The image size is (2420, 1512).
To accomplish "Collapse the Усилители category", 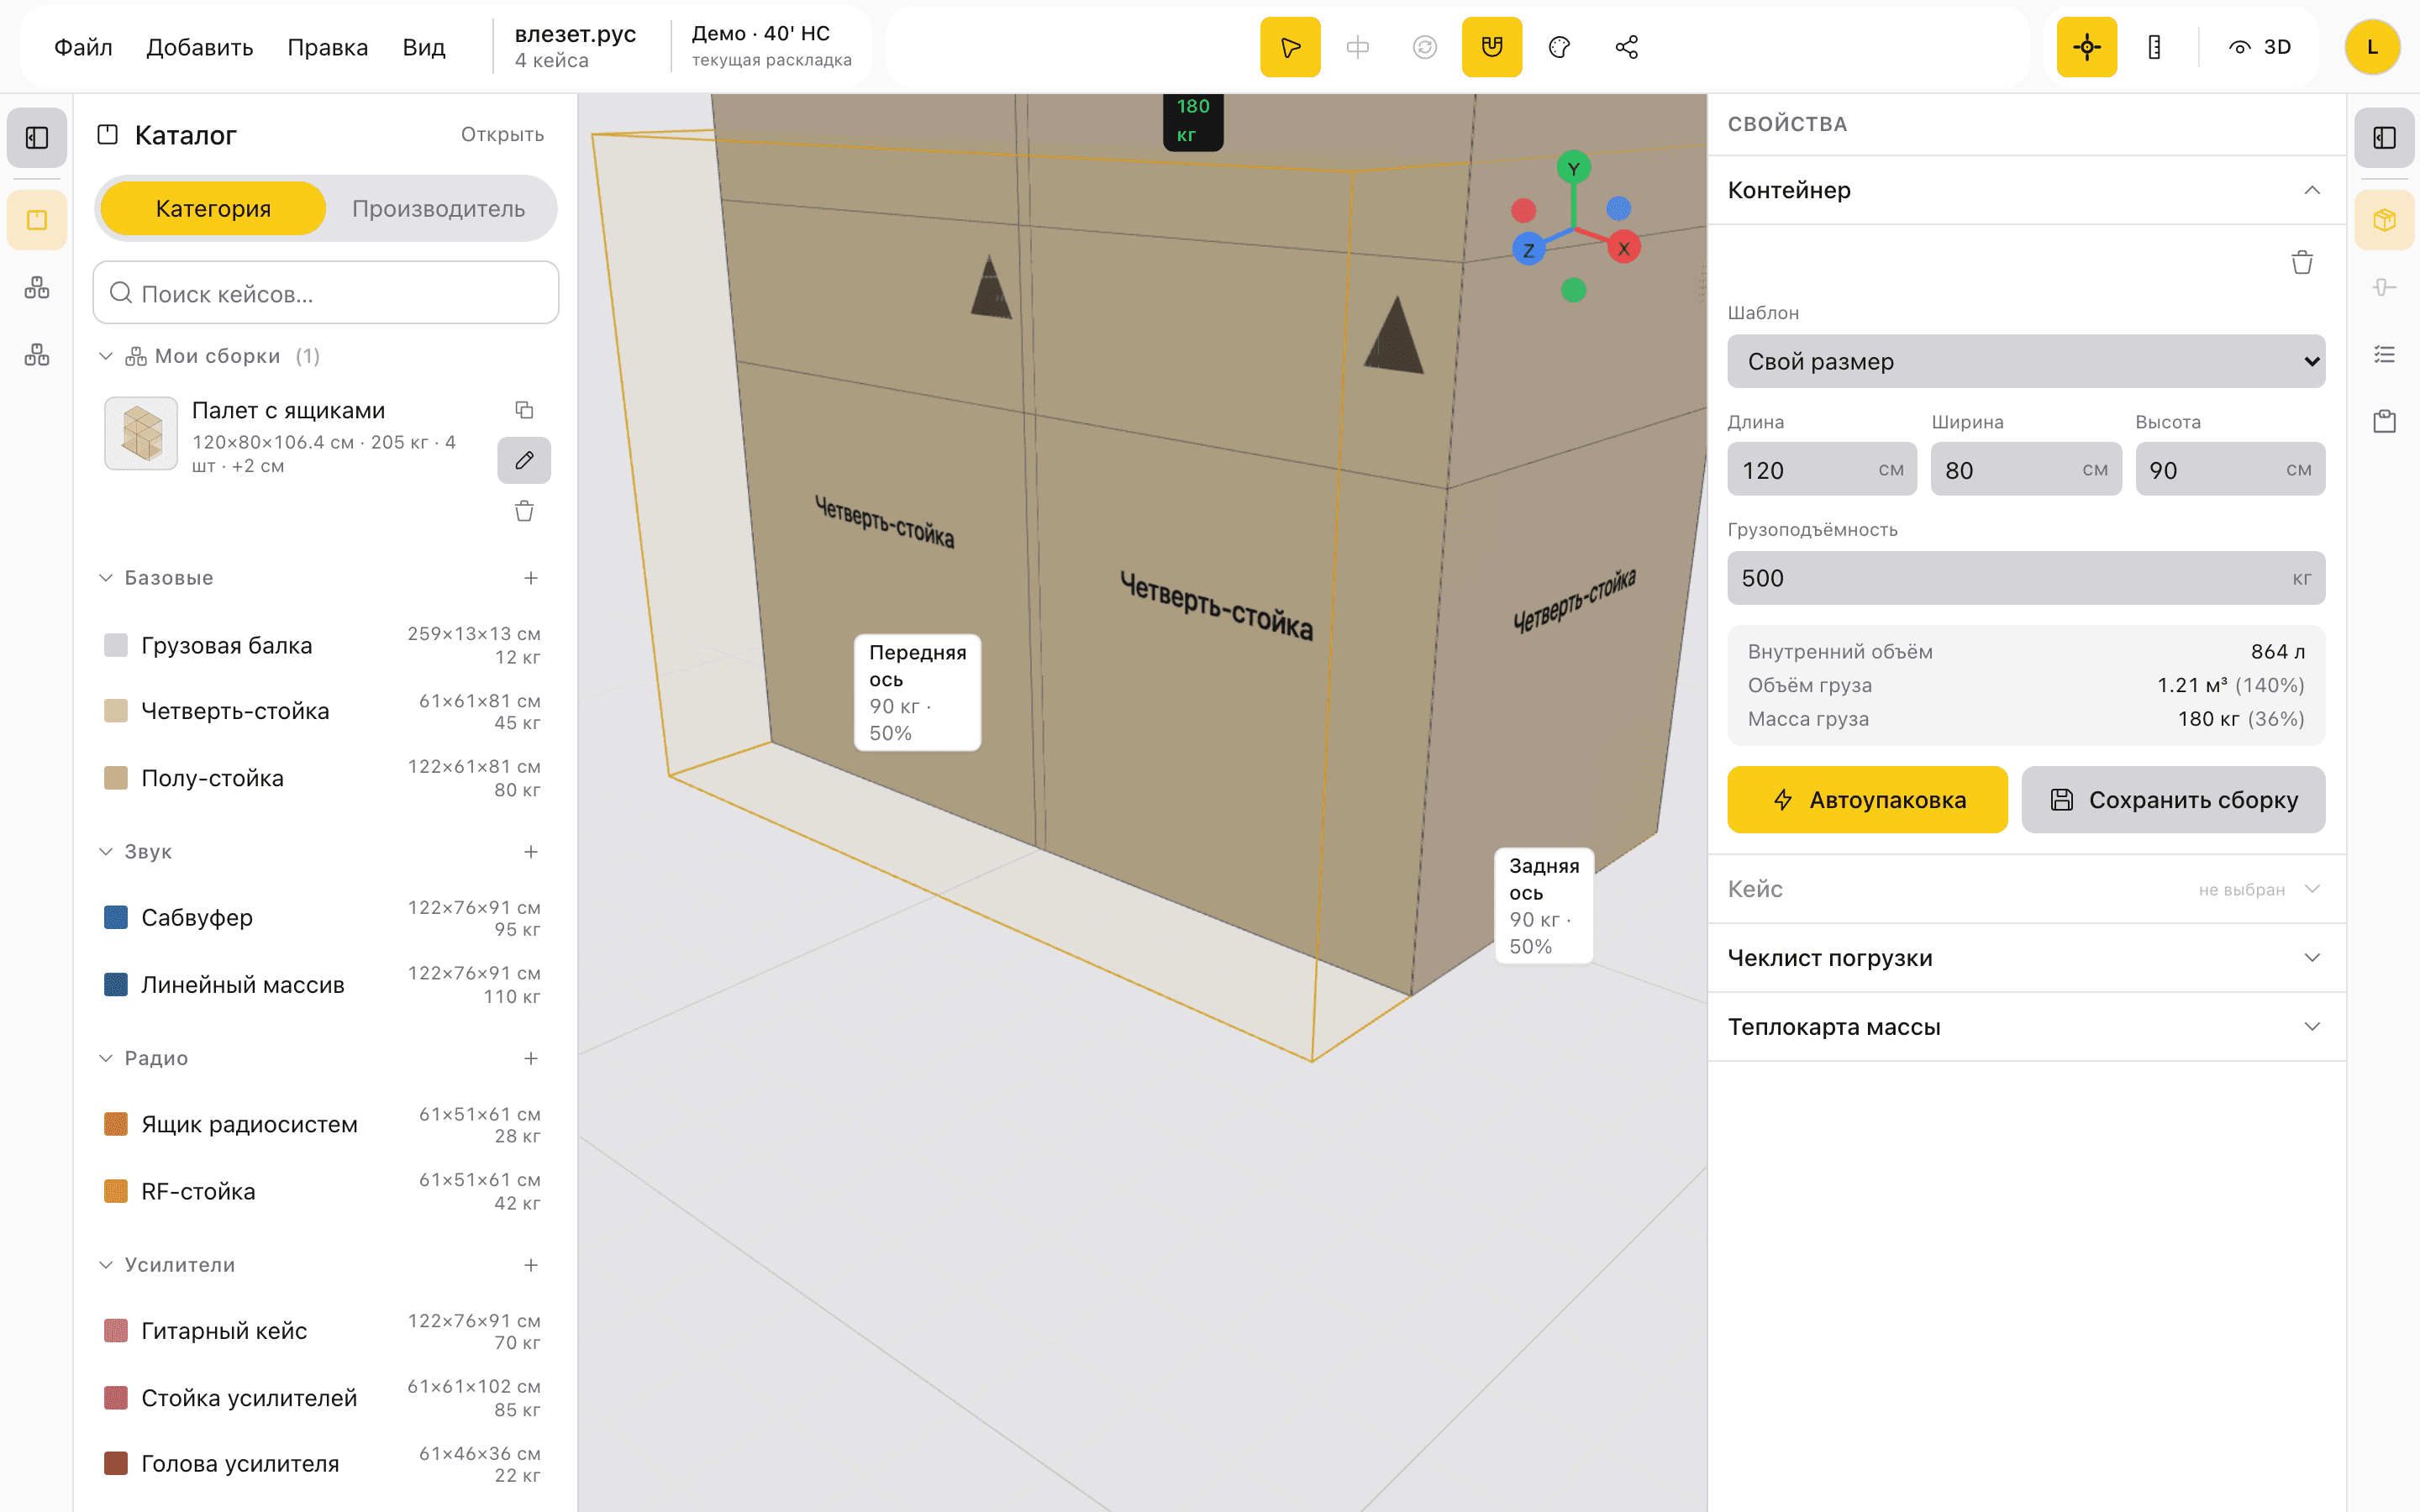I will 105,1265.
